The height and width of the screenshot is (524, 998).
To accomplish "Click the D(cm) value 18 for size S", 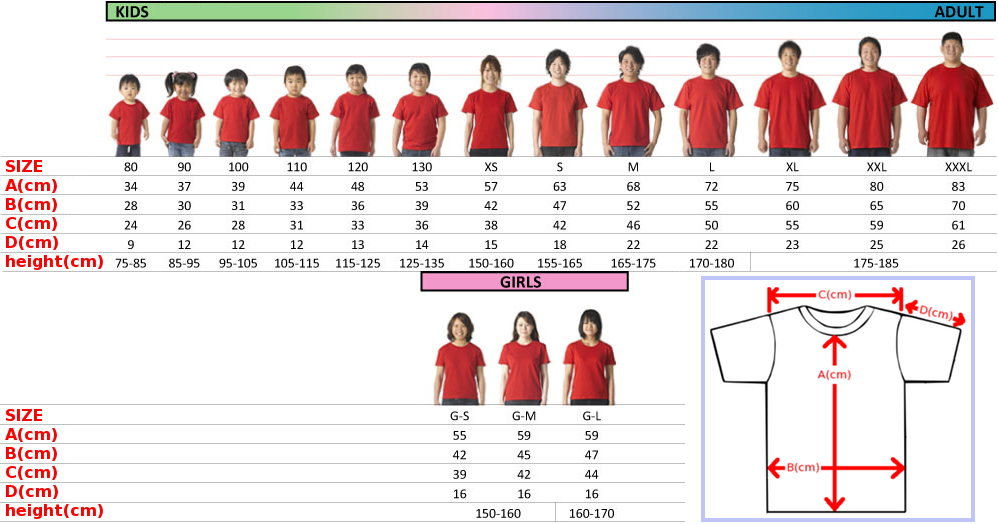I will pos(559,244).
